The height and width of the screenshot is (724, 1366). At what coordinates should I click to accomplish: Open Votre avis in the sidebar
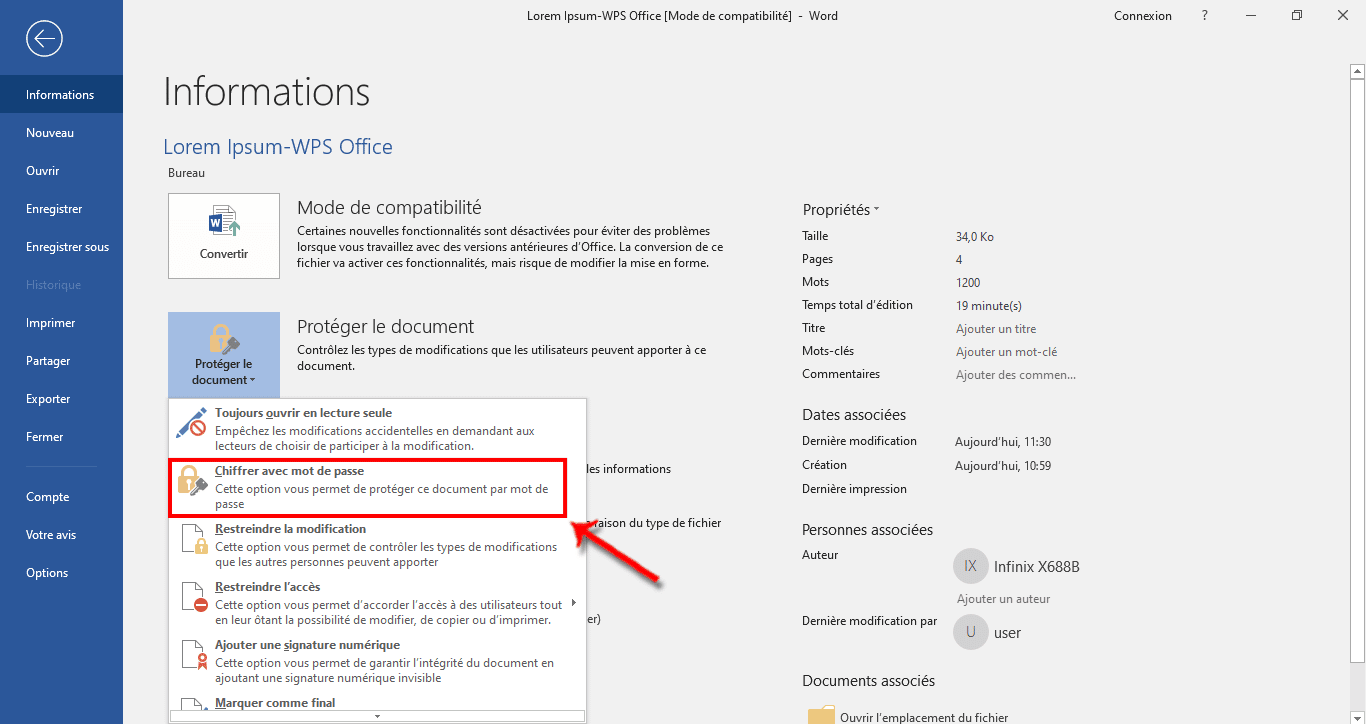point(61,535)
